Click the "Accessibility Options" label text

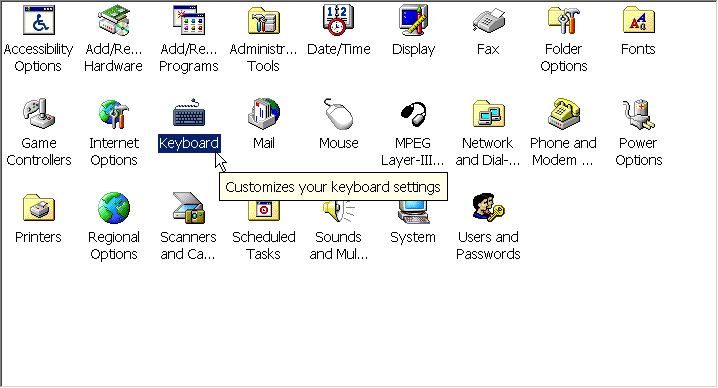(x=38, y=58)
